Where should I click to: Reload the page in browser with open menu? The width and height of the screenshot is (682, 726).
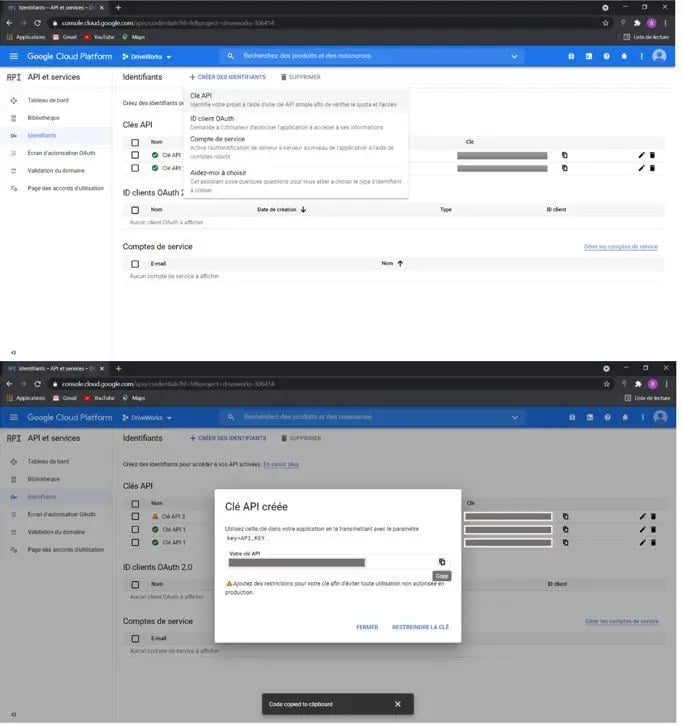38,23
